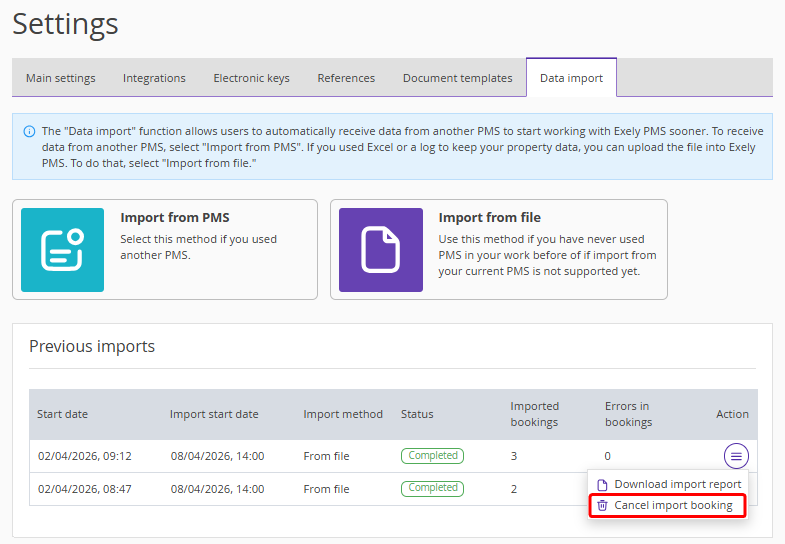Image resolution: width=785 pixels, height=544 pixels.
Task: Select the Data import tab
Action: click(x=571, y=78)
